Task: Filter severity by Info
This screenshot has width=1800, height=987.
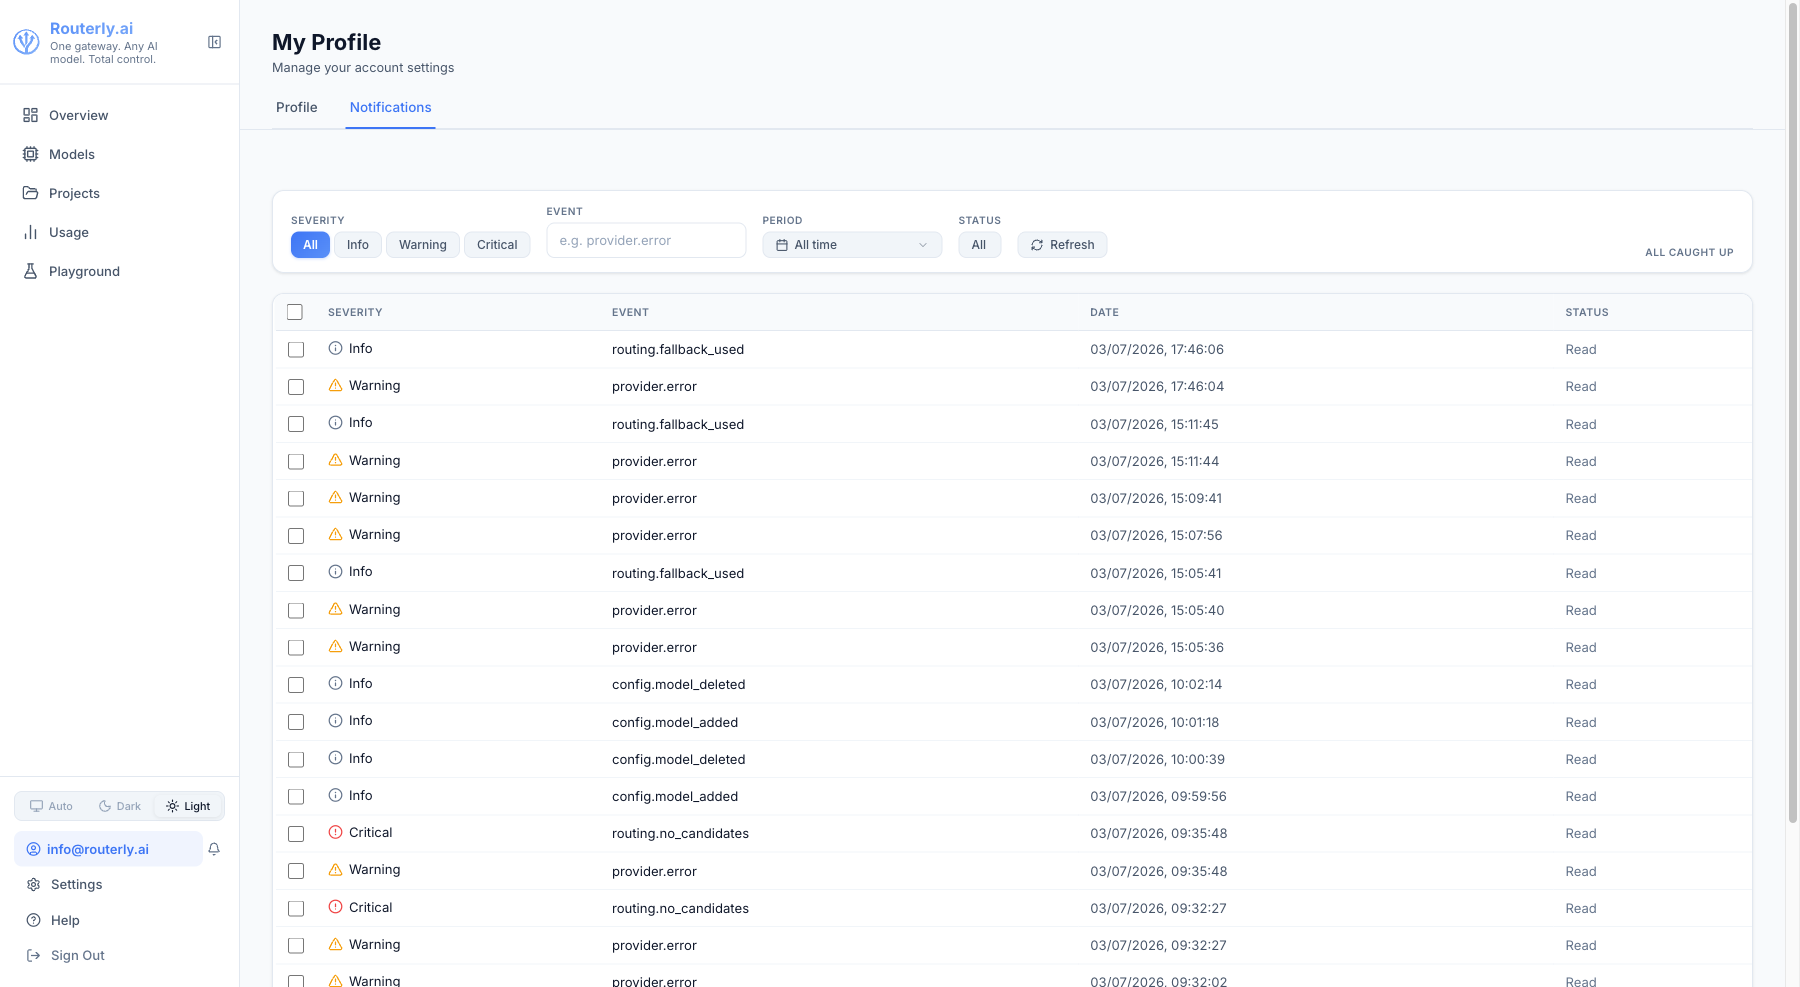Action: pyautogui.click(x=358, y=245)
